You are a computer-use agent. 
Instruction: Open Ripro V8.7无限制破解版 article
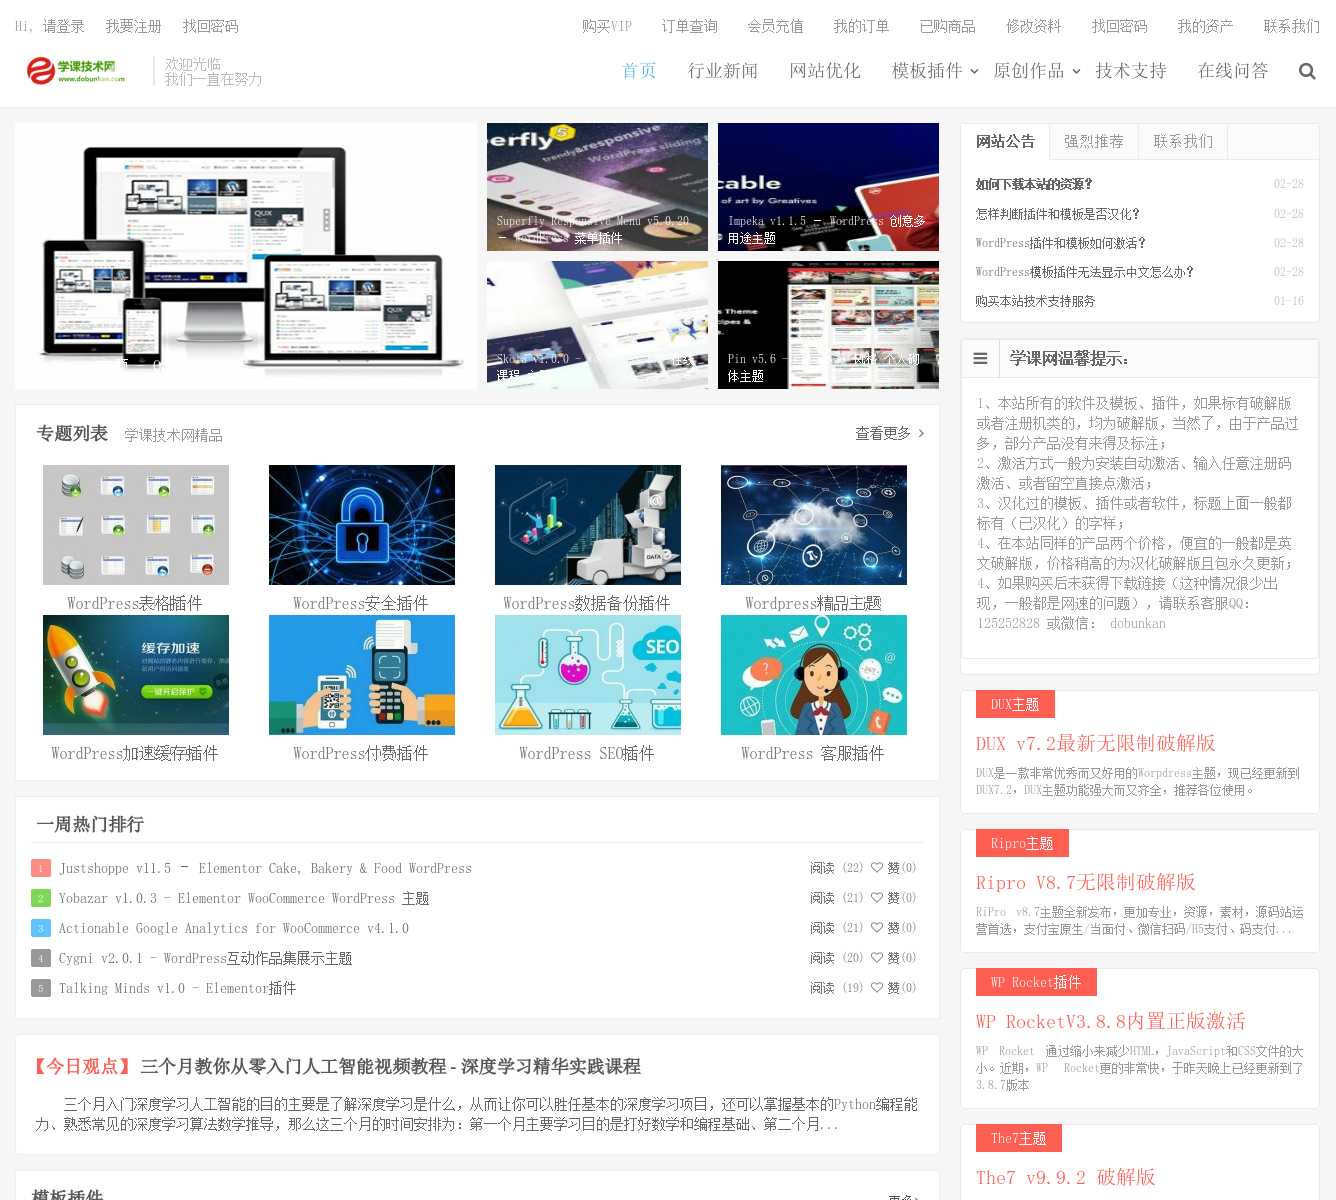1086,882
